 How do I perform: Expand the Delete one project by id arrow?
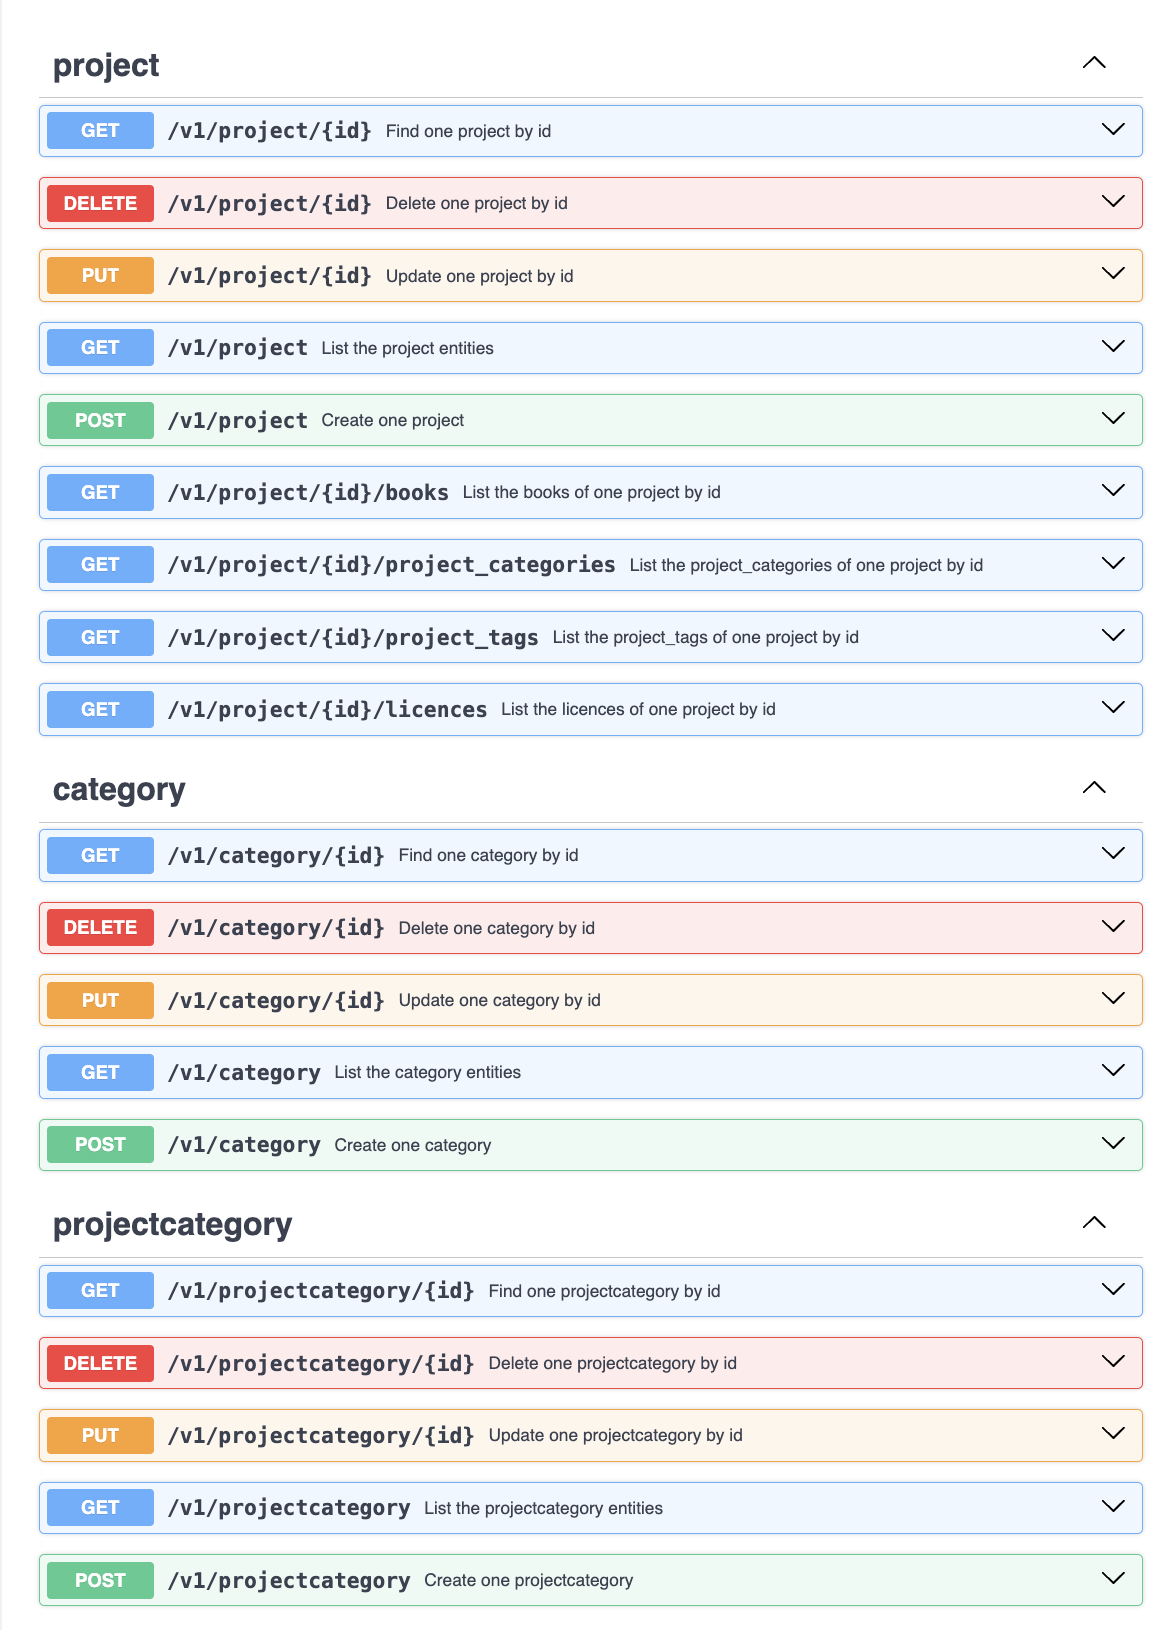coord(1113,202)
